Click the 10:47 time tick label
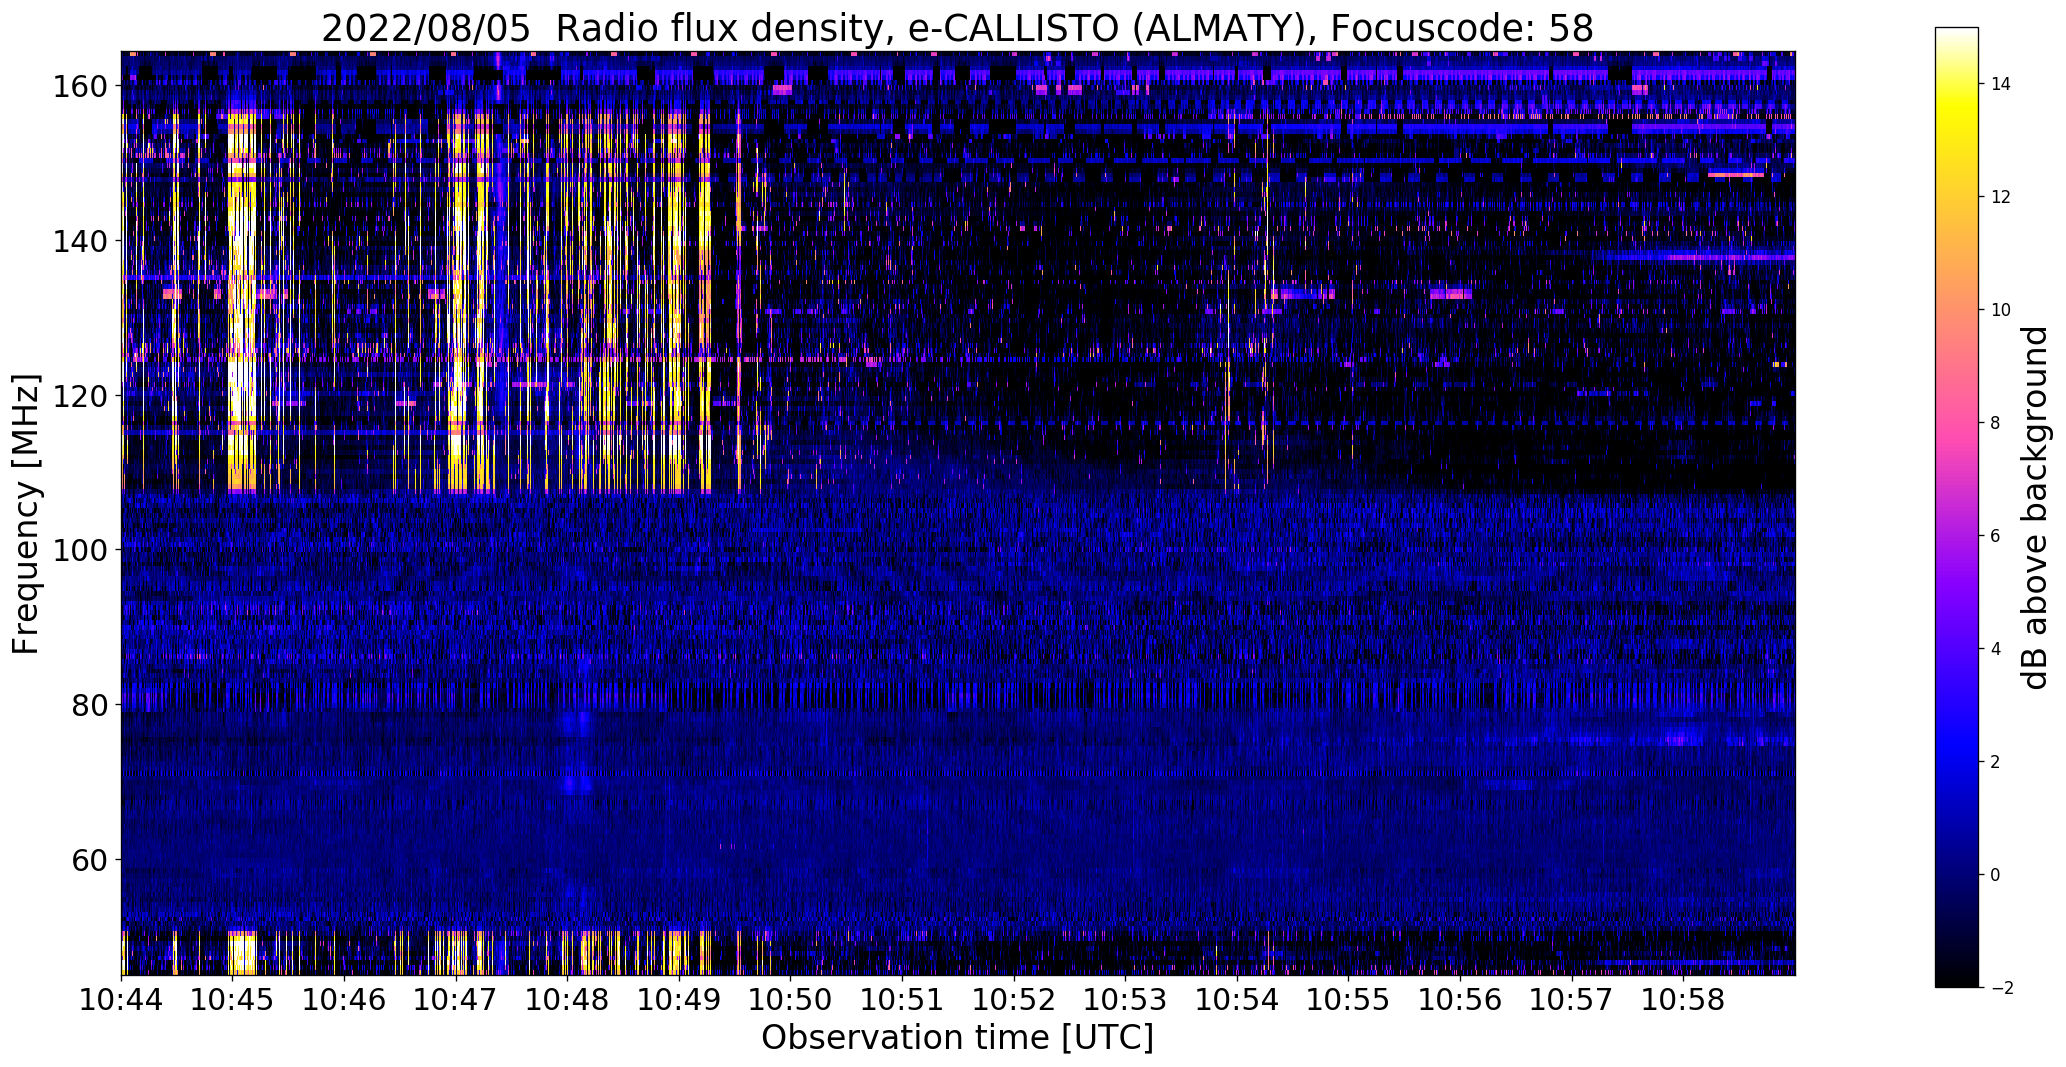 pyautogui.click(x=456, y=999)
